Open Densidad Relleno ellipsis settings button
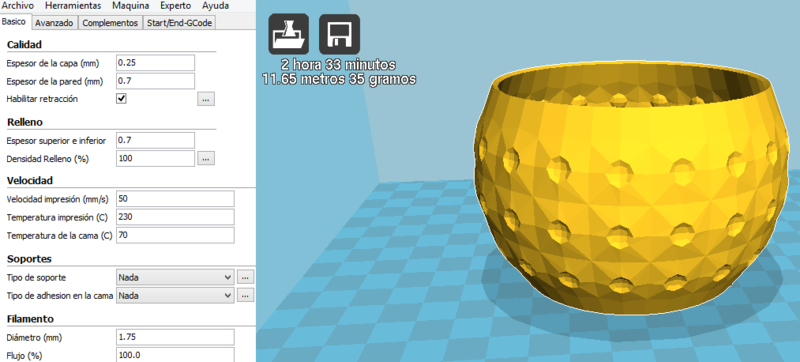800x362 pixels. [206, 159]
